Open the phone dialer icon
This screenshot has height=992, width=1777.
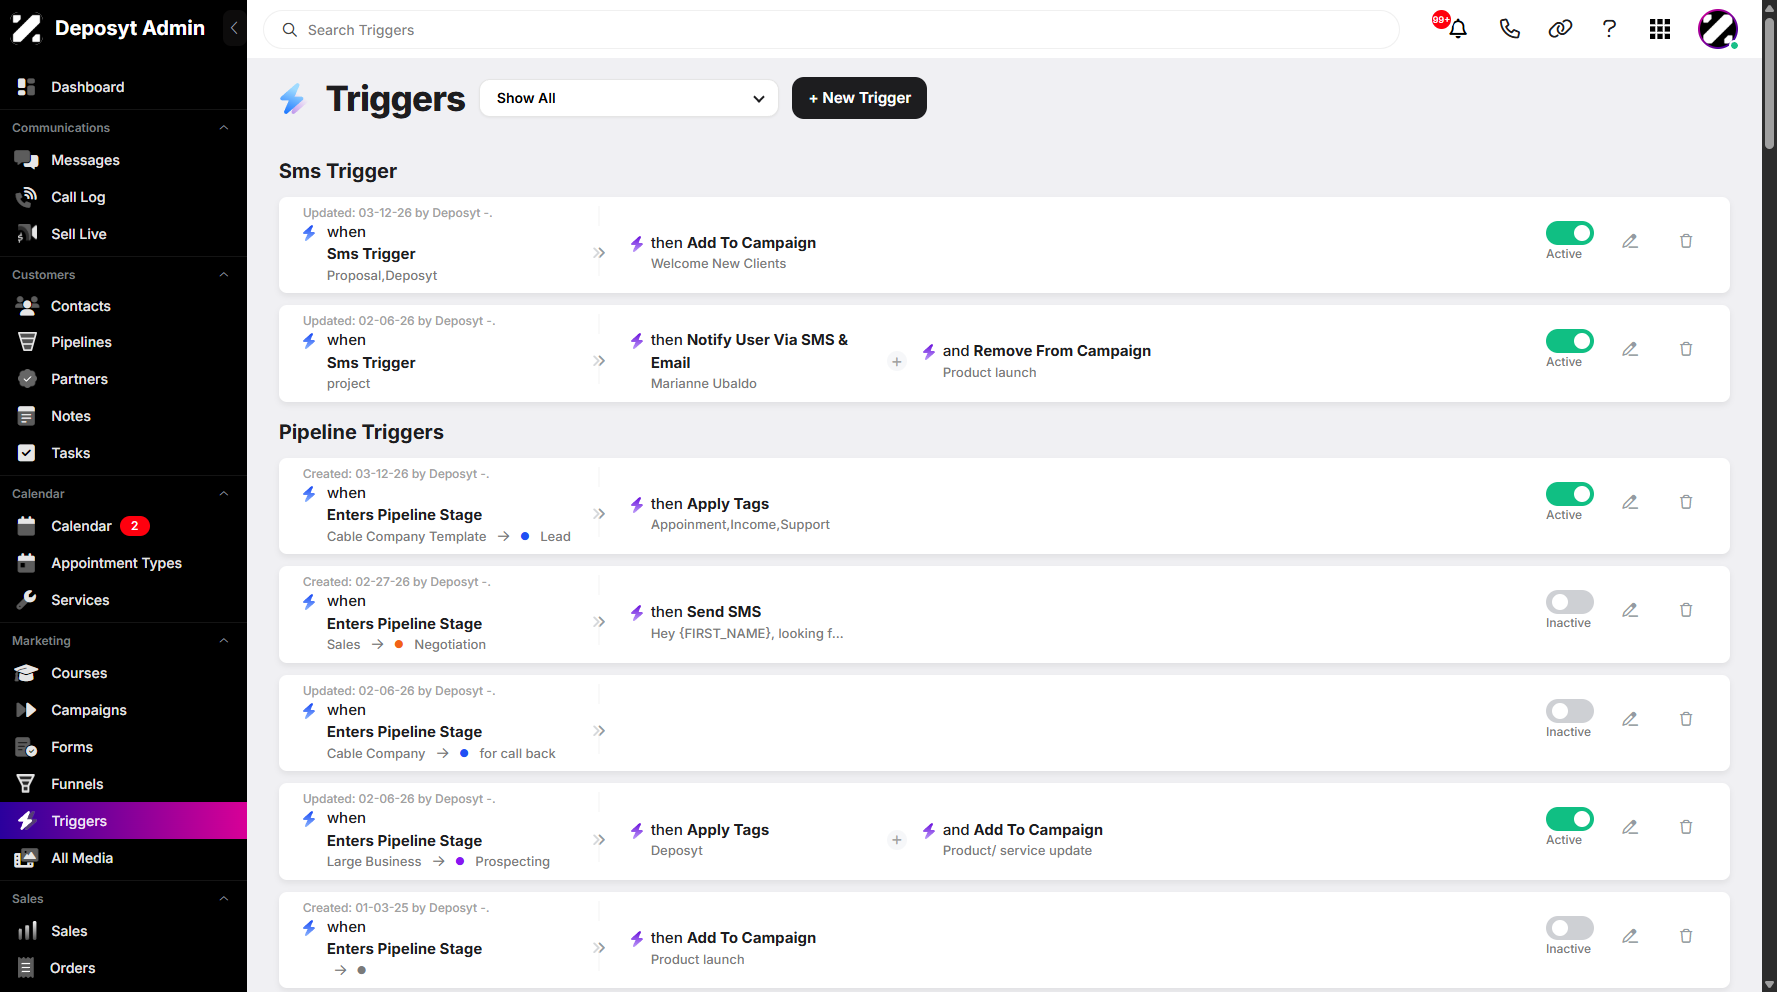(1509, 29)
